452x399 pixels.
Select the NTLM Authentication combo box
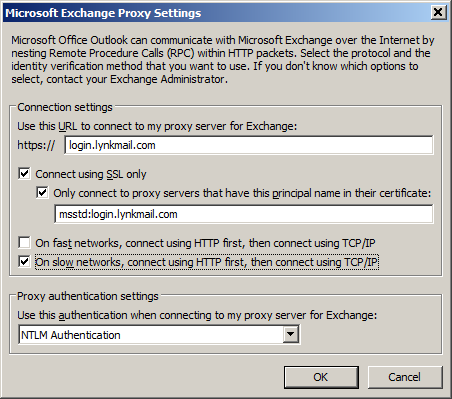[159, 335]
